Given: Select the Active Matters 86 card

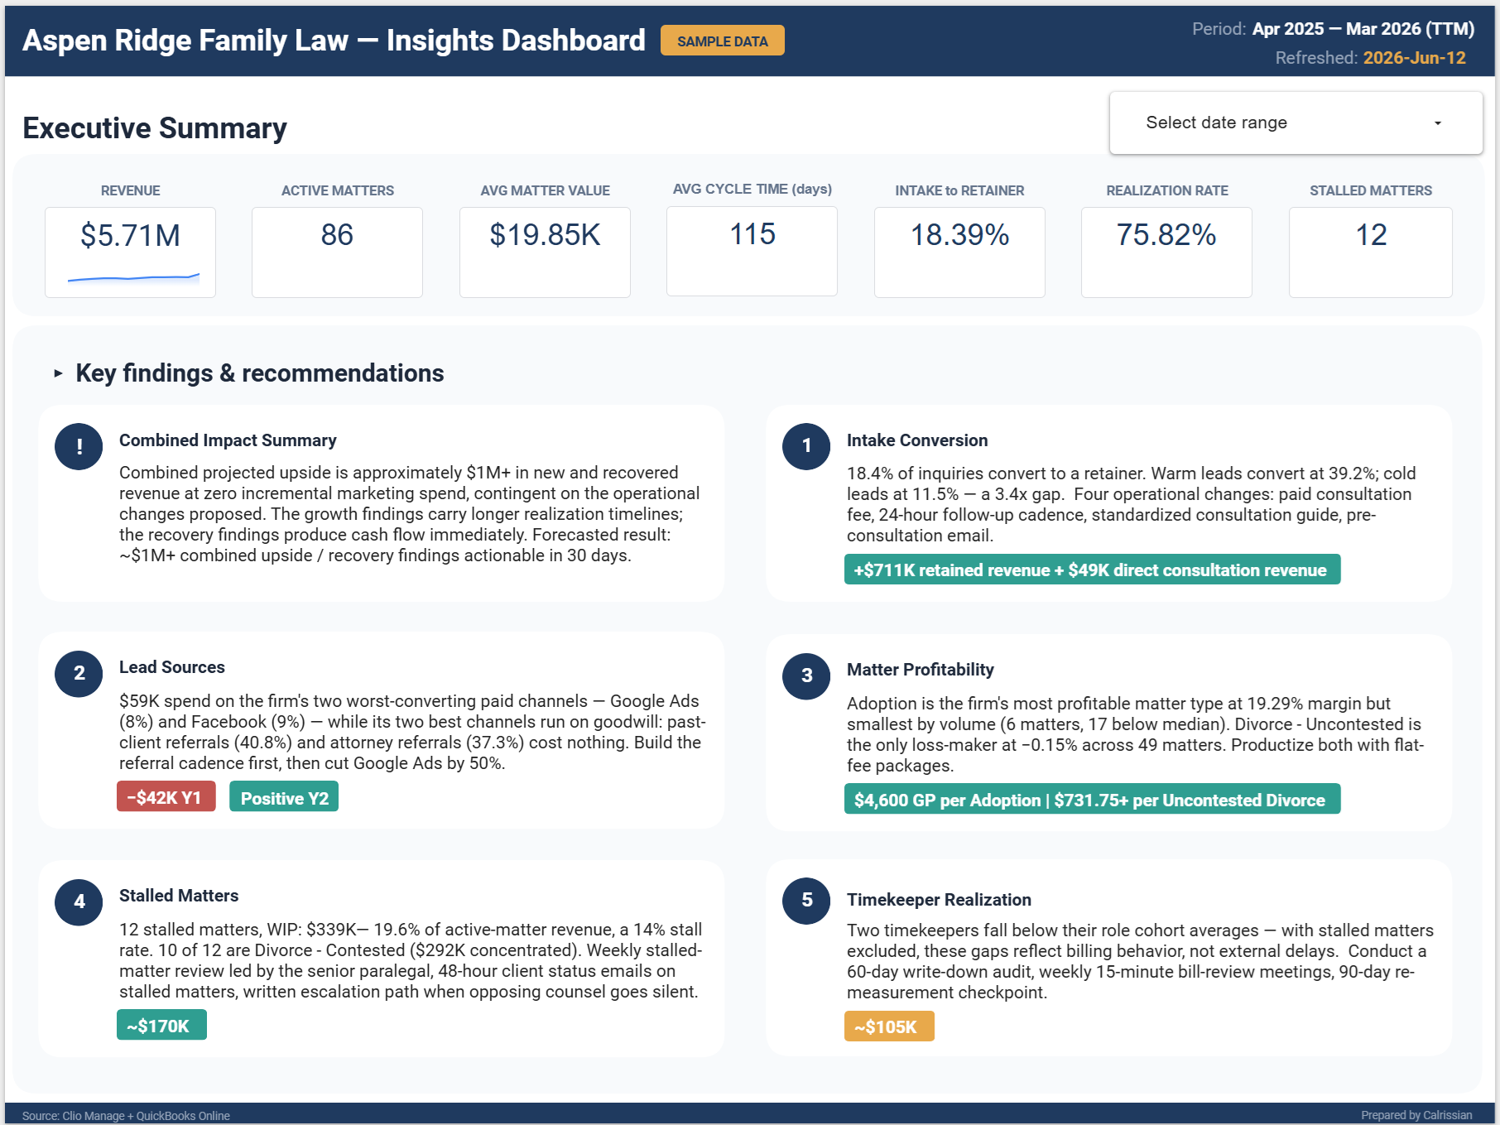Looking at the screenshot, I should 337,252.
